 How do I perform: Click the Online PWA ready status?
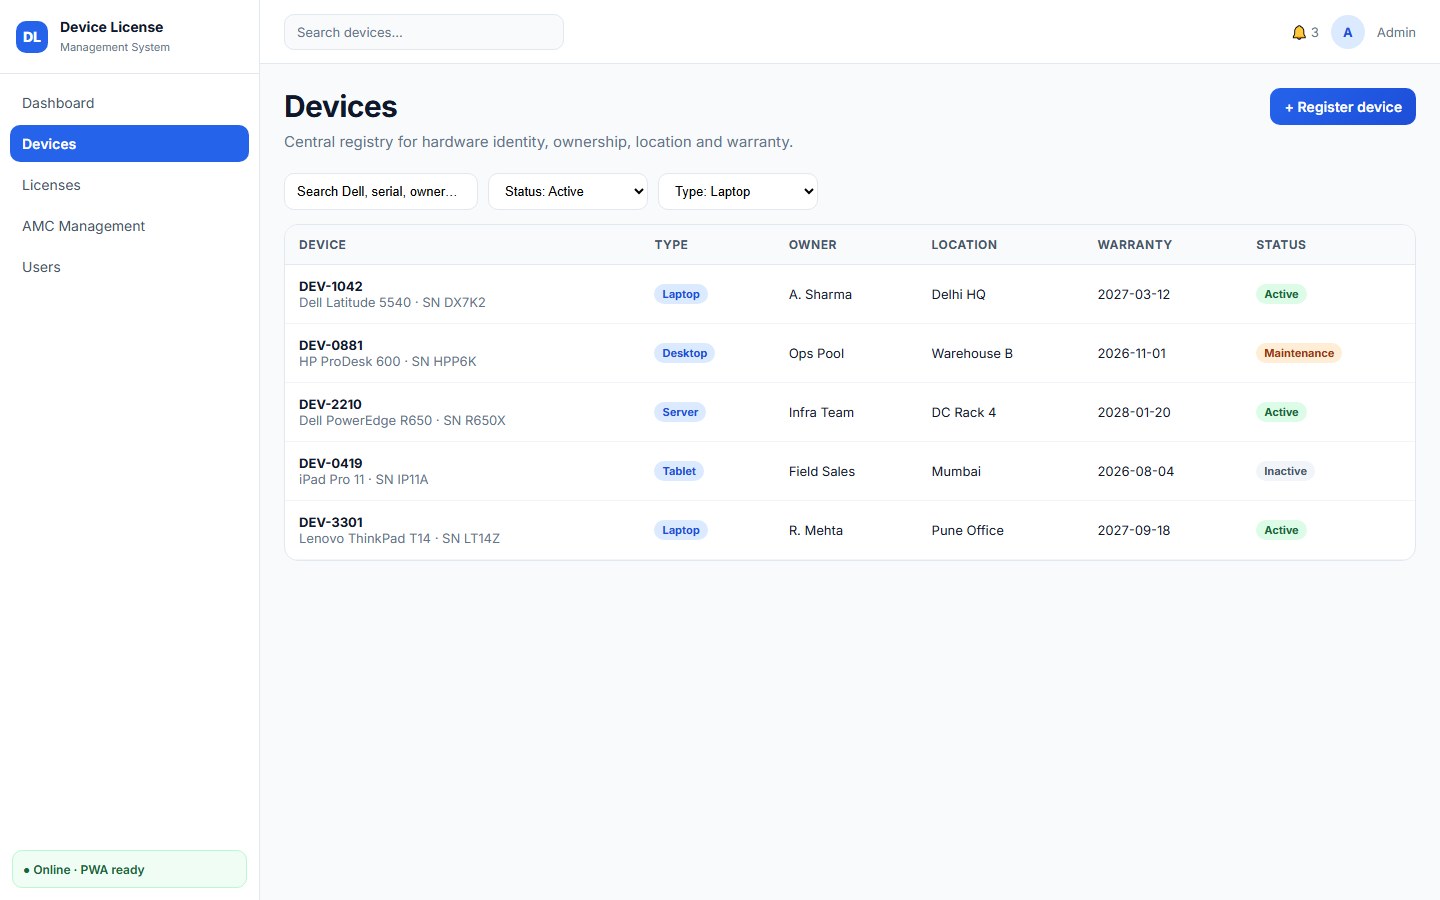pyautogui.click(x=129, y=869)
